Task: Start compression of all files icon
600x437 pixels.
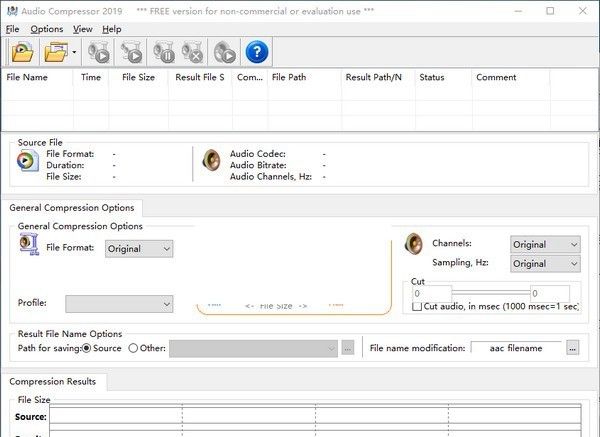Action: point(99,52)
